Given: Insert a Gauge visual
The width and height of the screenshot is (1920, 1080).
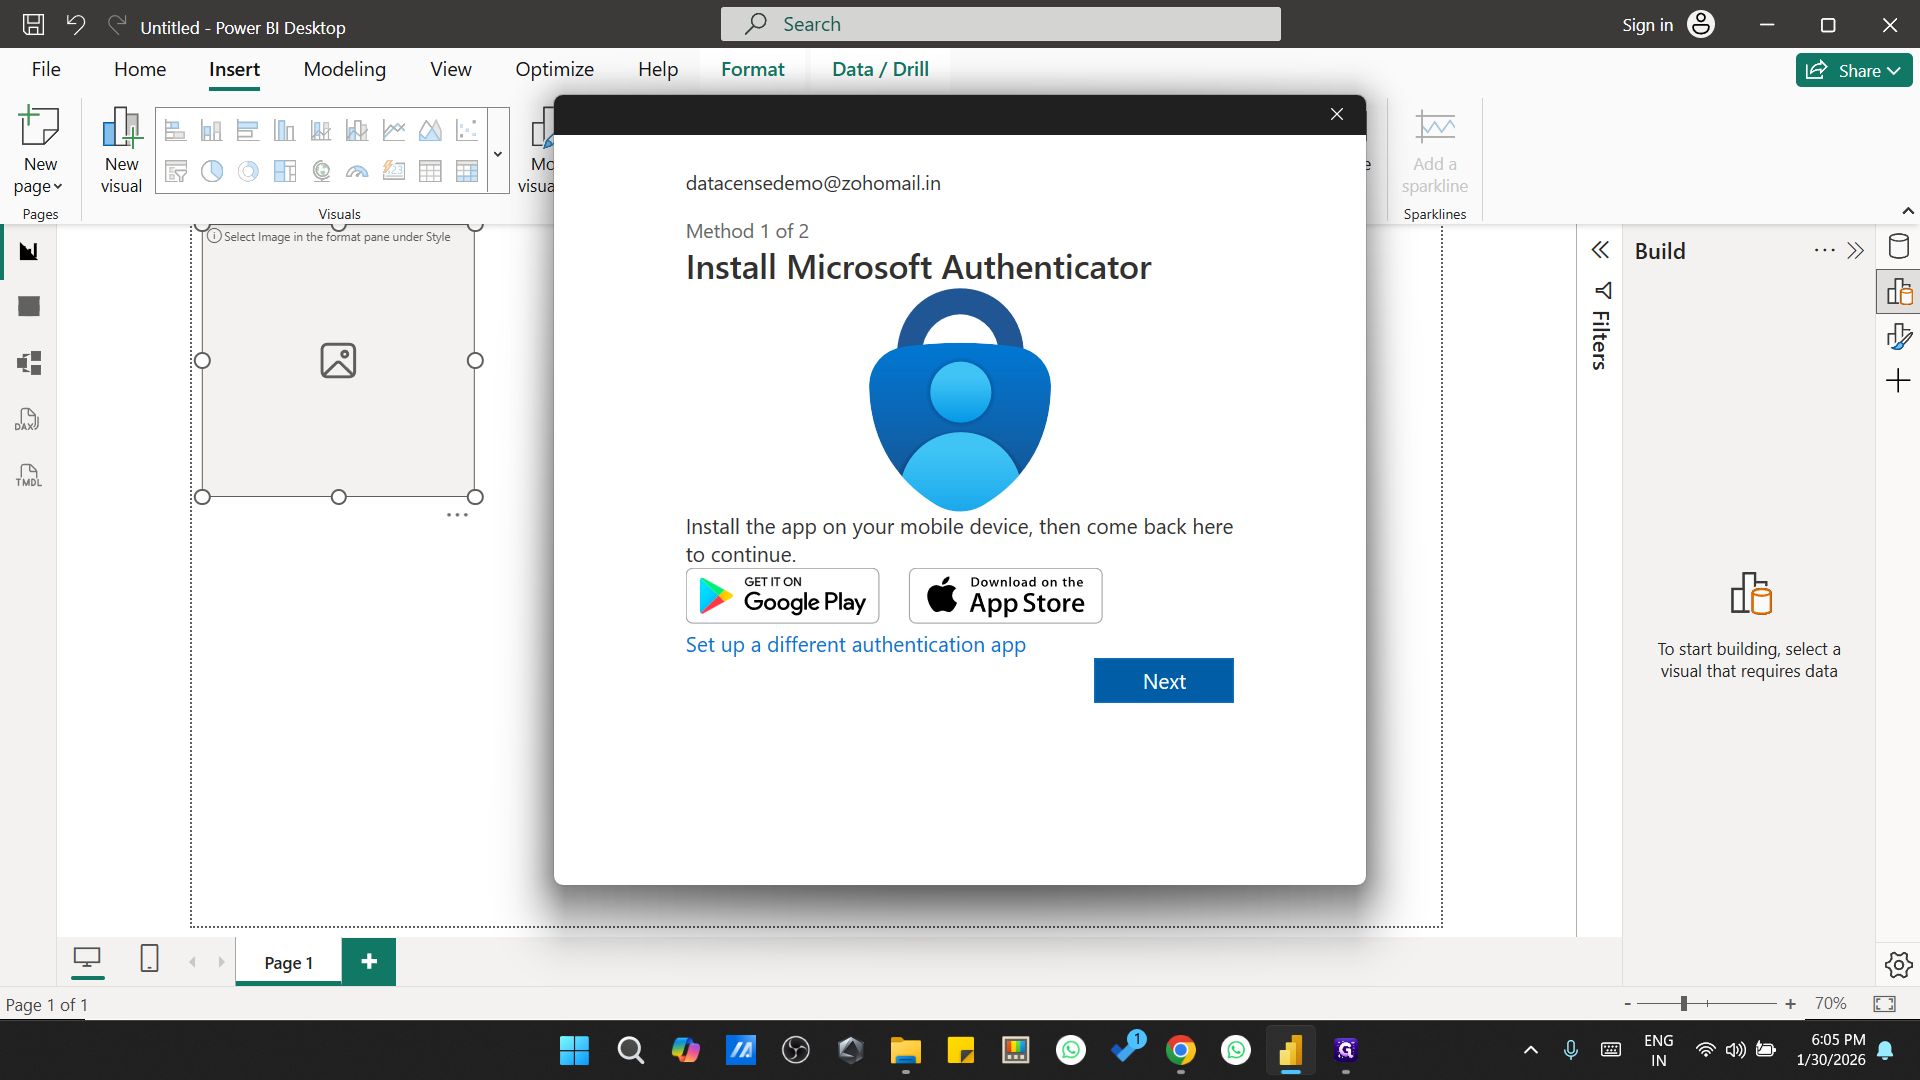Looking at the screenshot, I should coord(357,171).
